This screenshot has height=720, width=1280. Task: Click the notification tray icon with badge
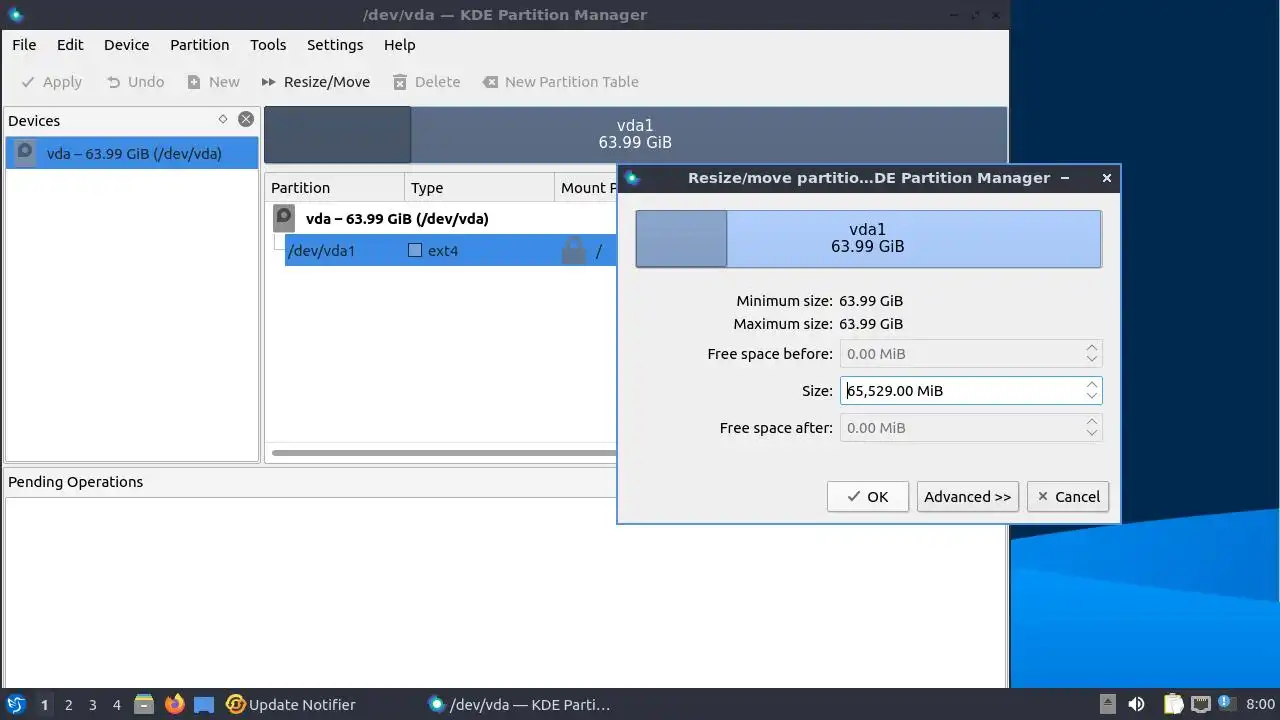tap(1227, 705)
